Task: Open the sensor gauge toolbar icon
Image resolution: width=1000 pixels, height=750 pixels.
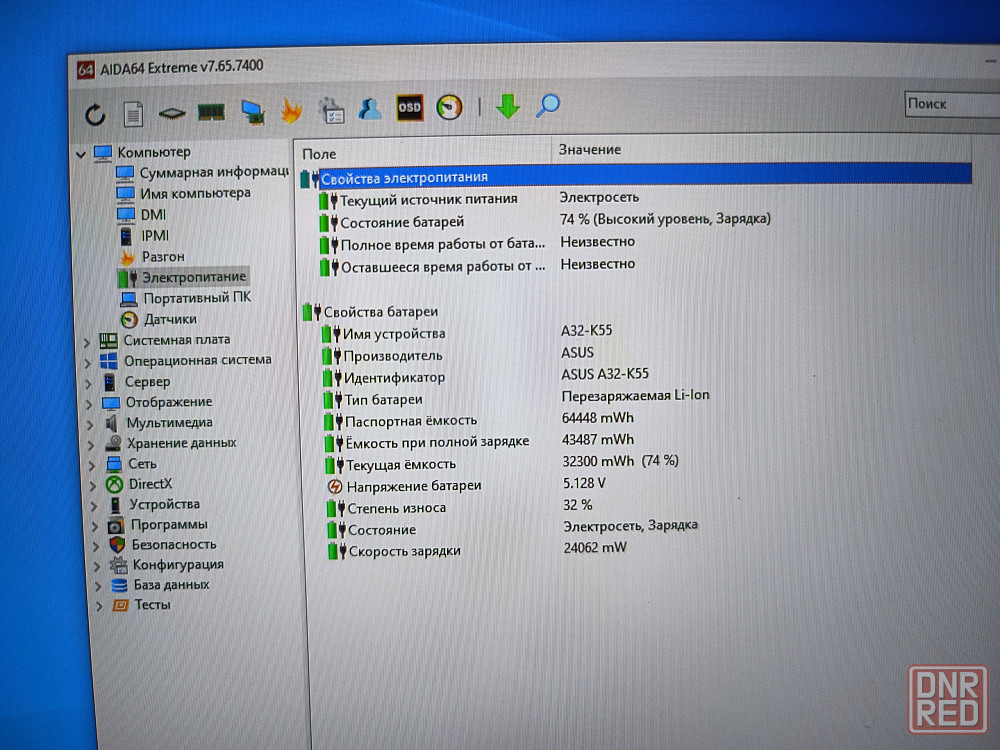Action: (449, 107)
